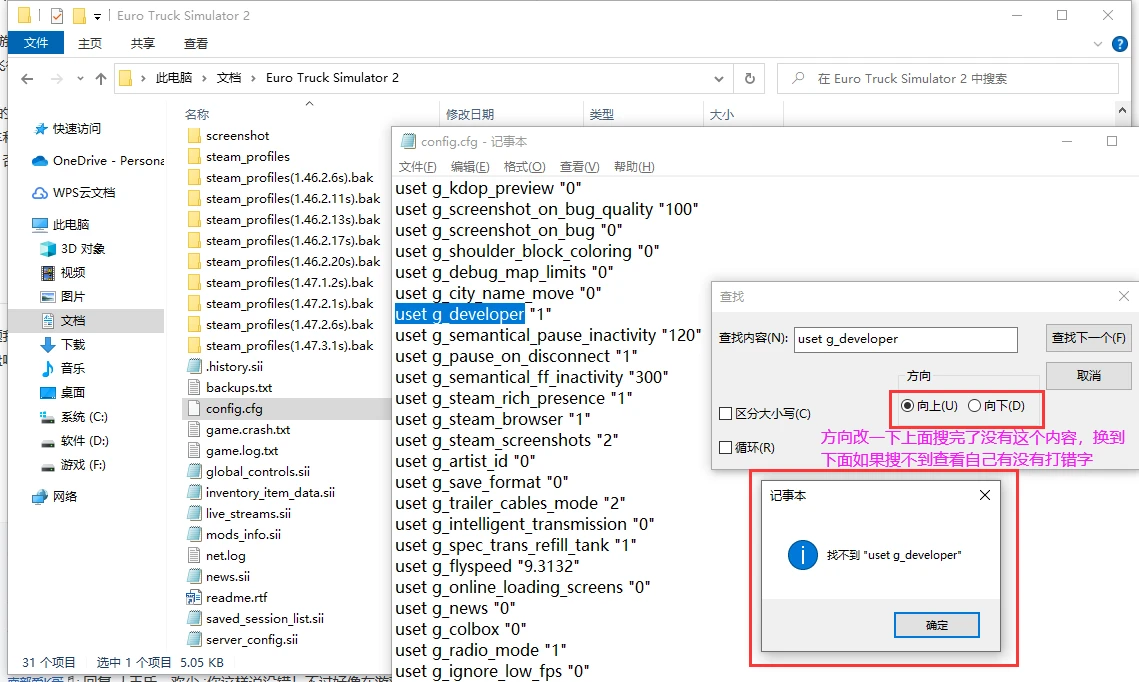Expand the Explorer ribbon chevron

(1098, 44)
